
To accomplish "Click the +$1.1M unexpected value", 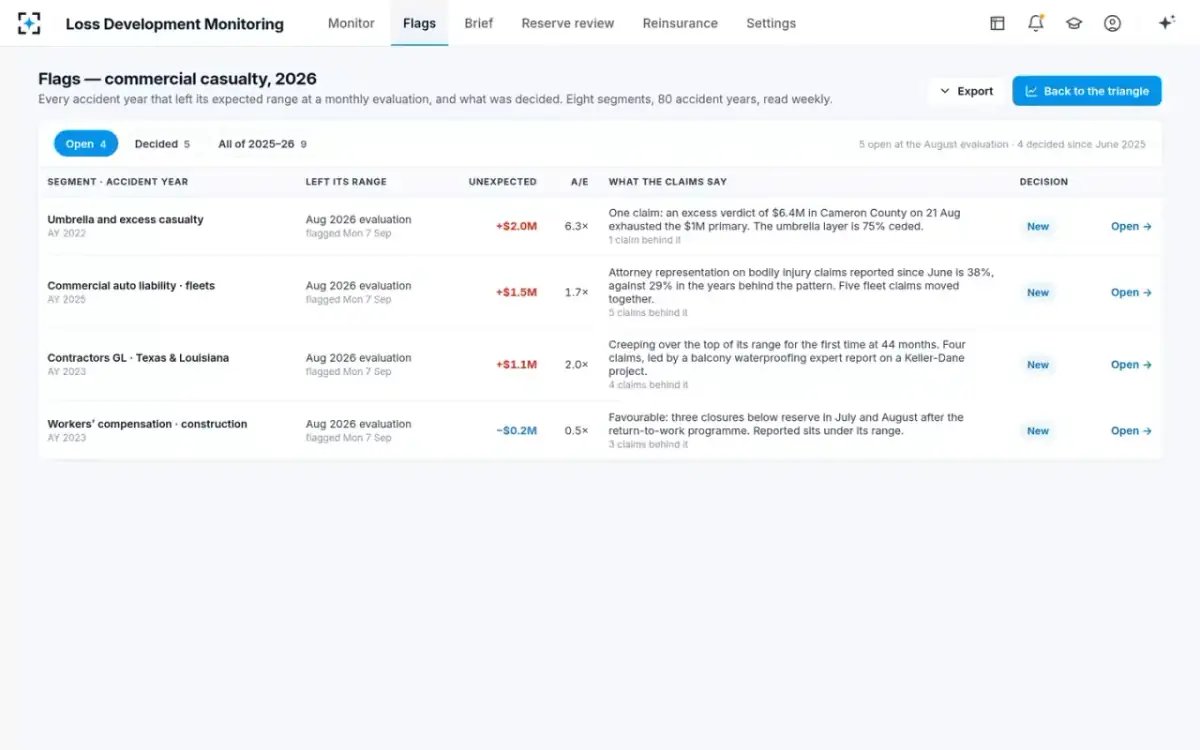I will click(516, 364).
